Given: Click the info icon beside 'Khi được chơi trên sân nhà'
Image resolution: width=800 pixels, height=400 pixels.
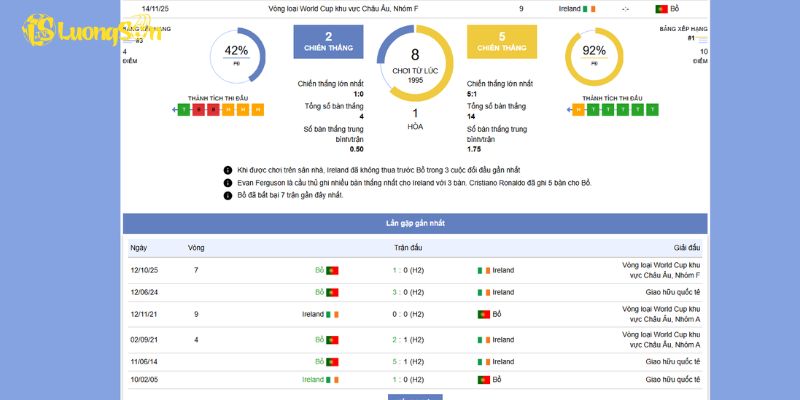Looking at the screenshot, I should [228, 170].
